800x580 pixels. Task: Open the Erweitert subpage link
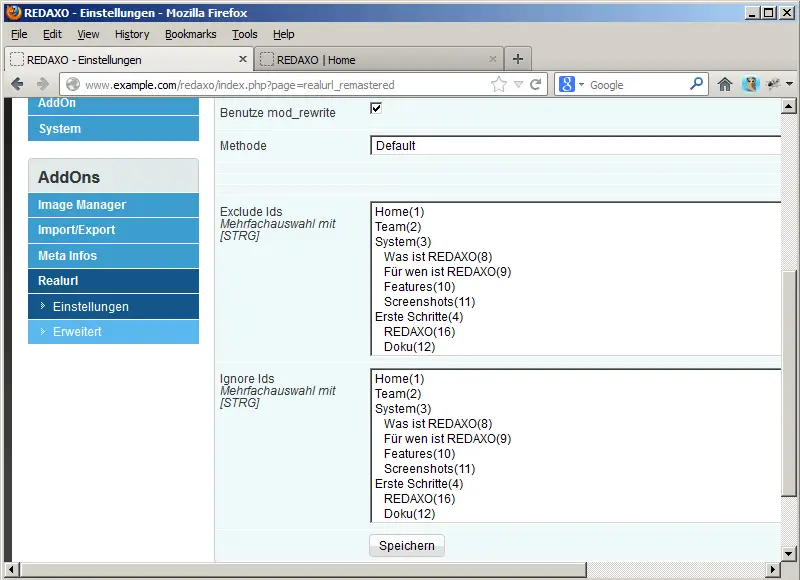(x=113, y=332)
